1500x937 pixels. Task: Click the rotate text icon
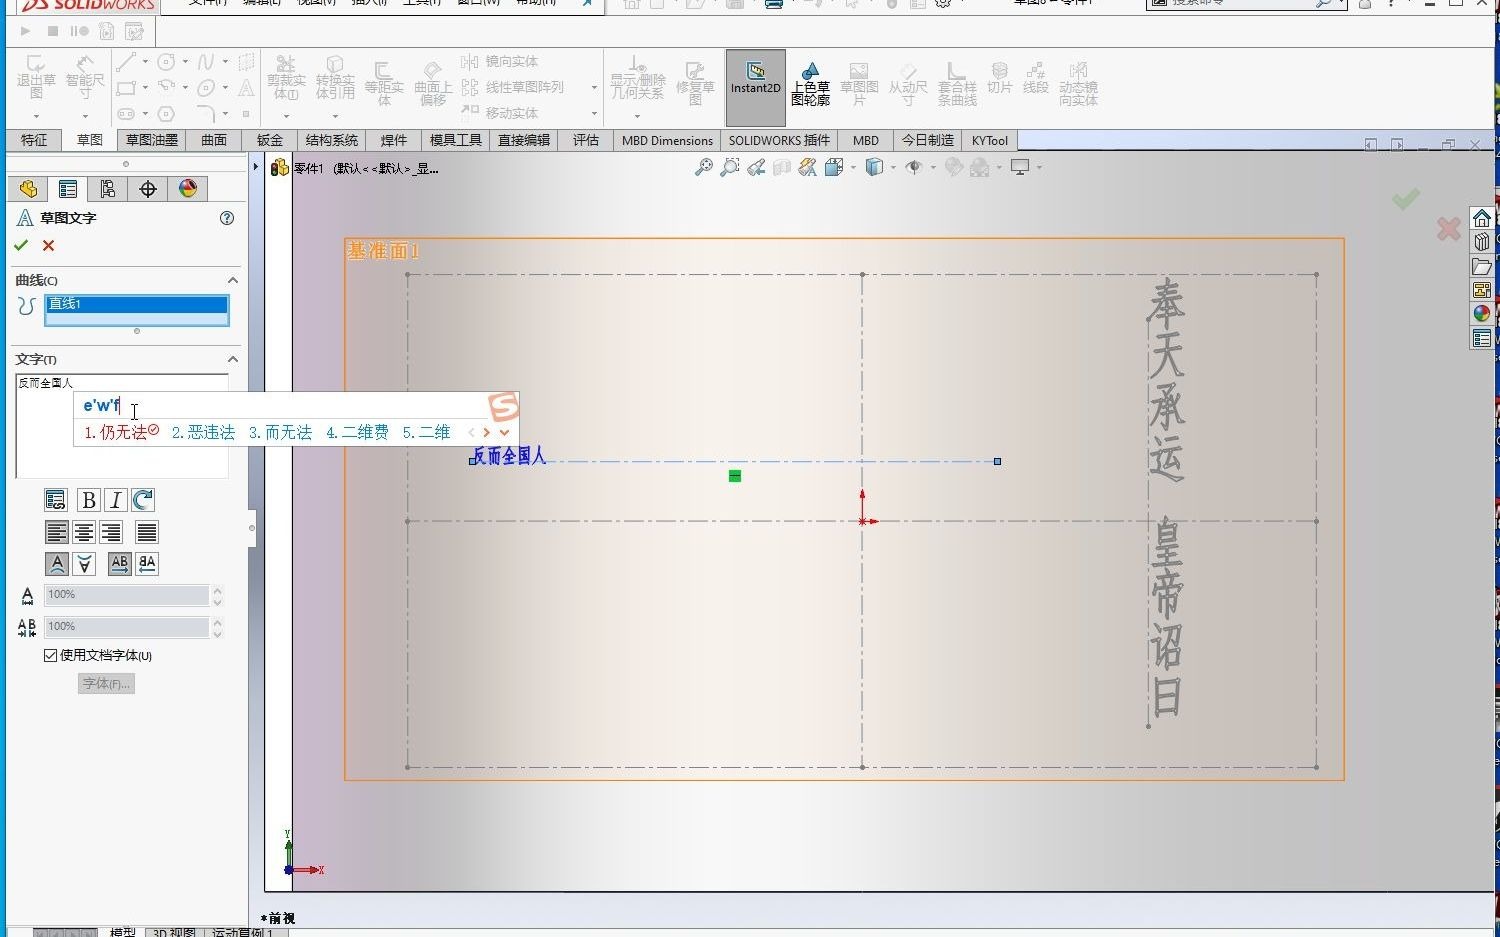coord(143,500)
